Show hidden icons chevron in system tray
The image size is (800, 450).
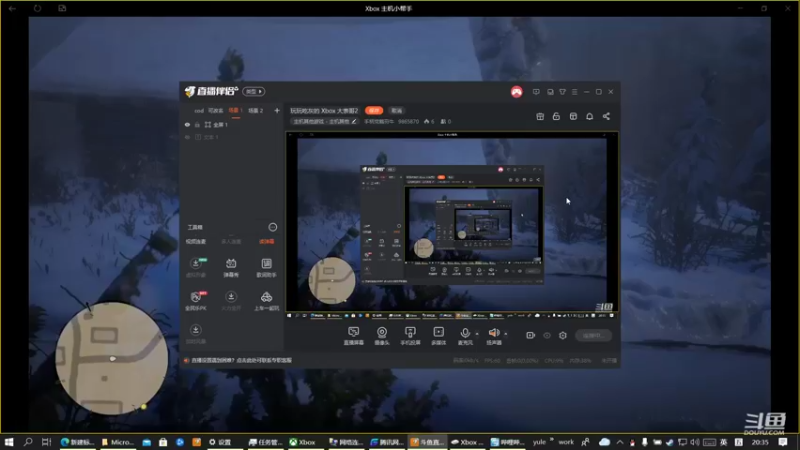pyautogui.click(x=620, y=442)
